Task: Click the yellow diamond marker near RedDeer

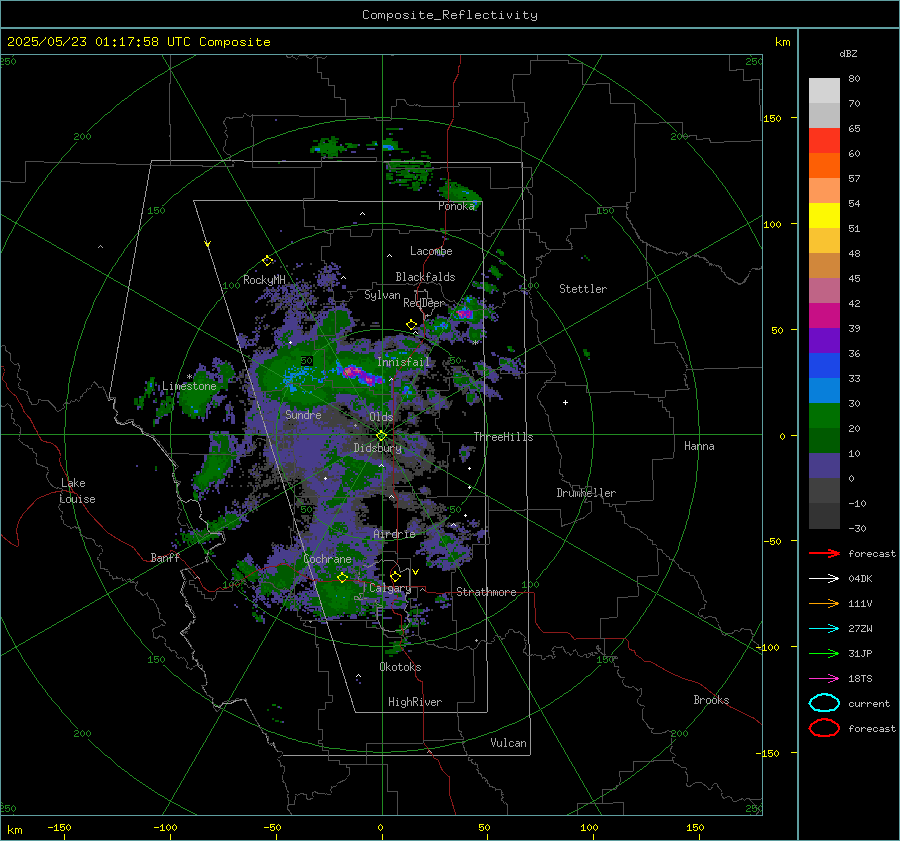Action: (411, 325)
